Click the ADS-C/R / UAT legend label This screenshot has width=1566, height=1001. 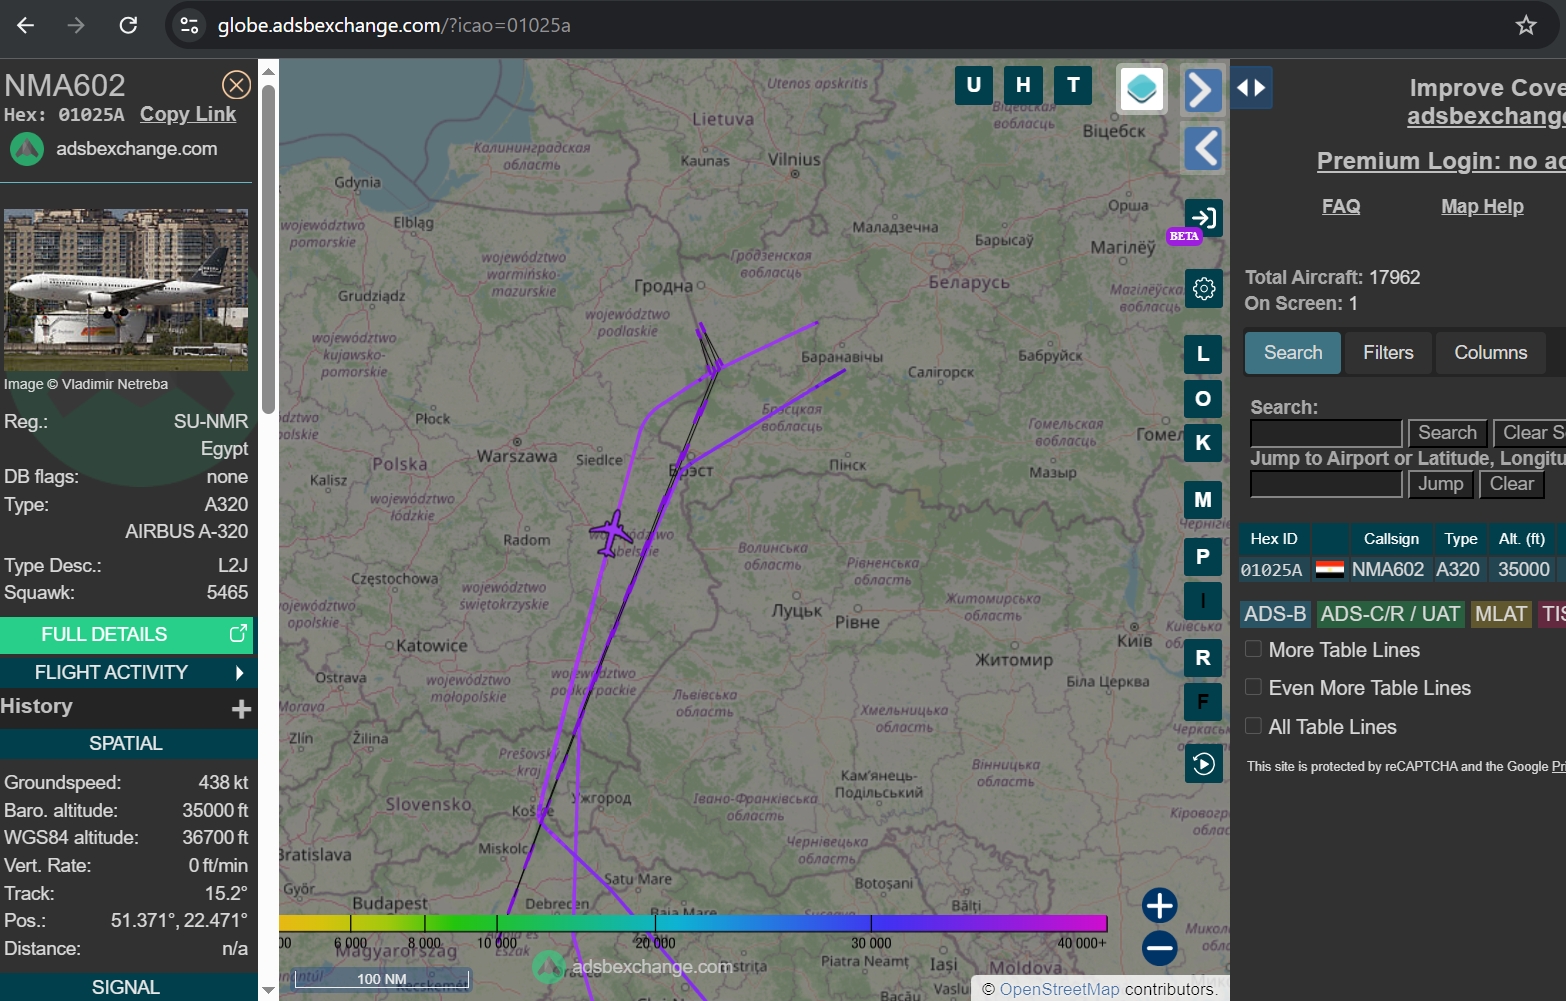coord(1390,614)
